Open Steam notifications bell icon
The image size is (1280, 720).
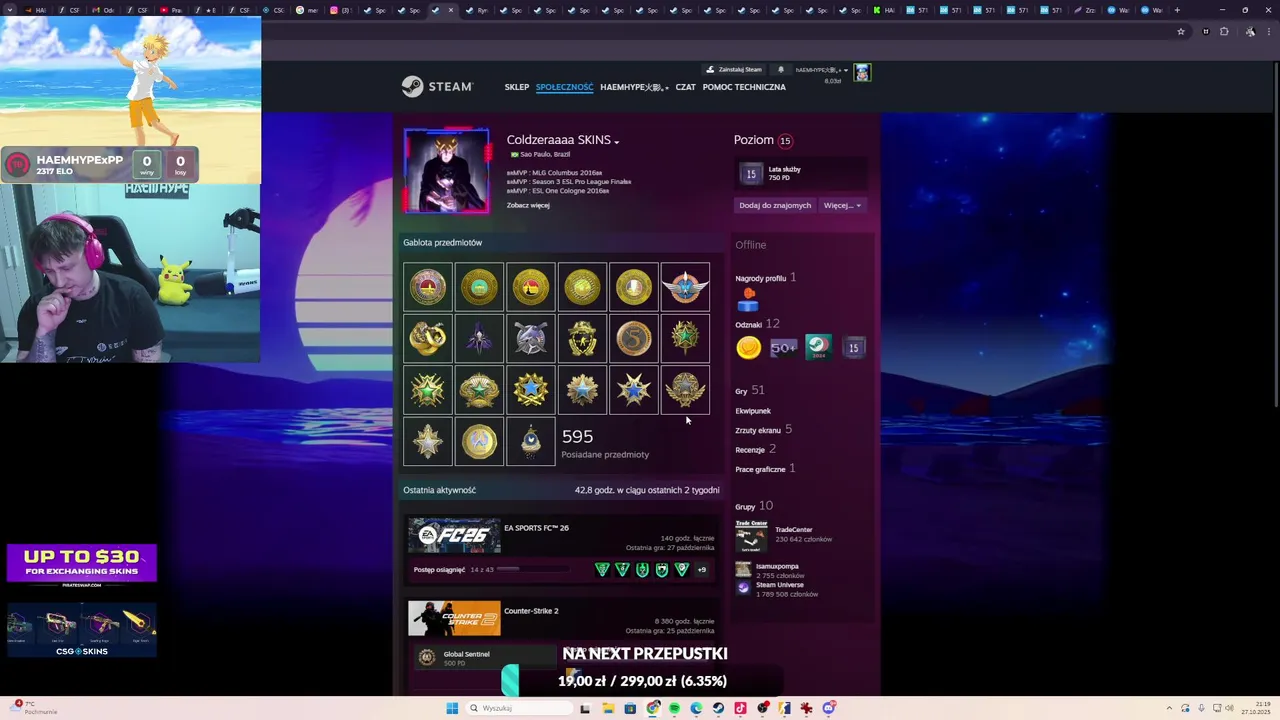[x=781, y=70]
